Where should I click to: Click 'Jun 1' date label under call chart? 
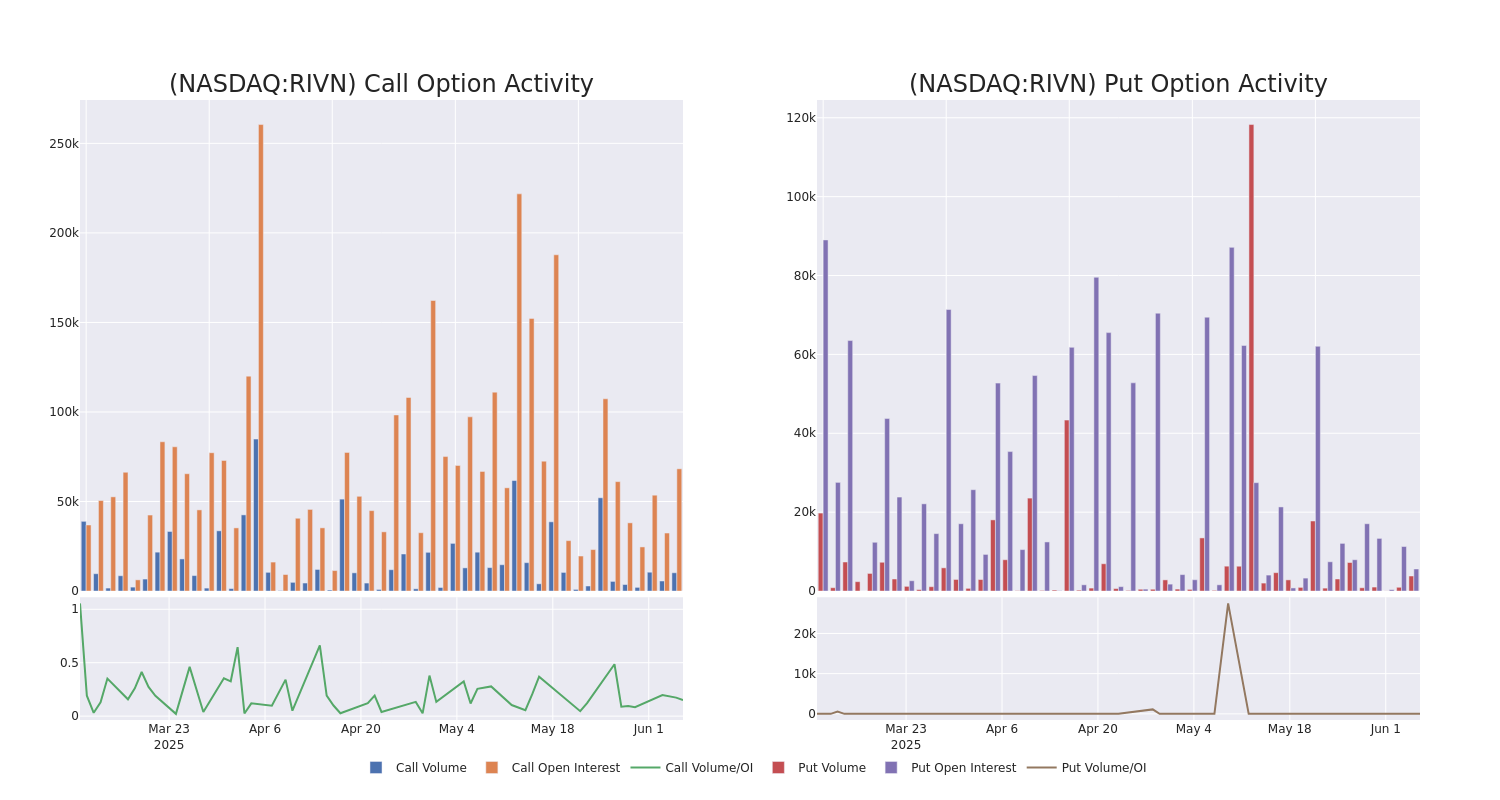pos(649,729)
